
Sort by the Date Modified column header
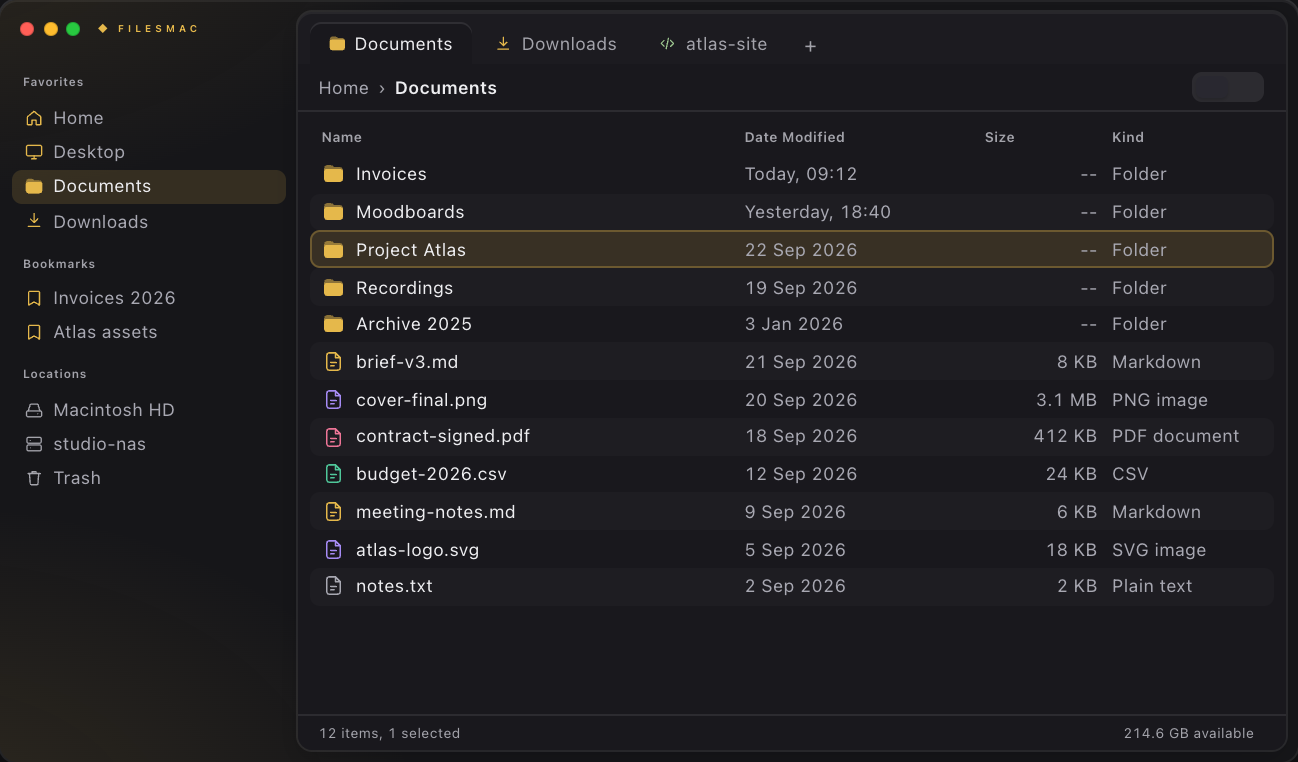(x=795, y=137)
